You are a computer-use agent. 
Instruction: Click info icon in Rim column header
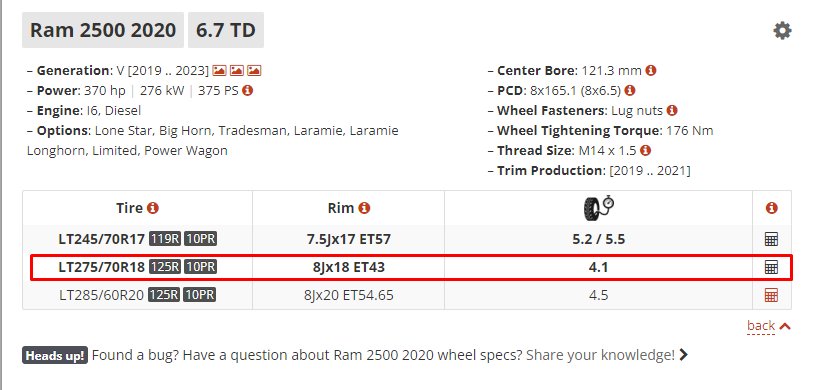click(x=364, y=208)
